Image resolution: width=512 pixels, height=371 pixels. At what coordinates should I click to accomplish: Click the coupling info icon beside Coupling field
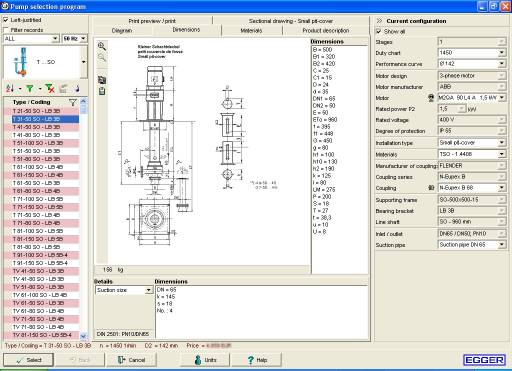point(431,188)
